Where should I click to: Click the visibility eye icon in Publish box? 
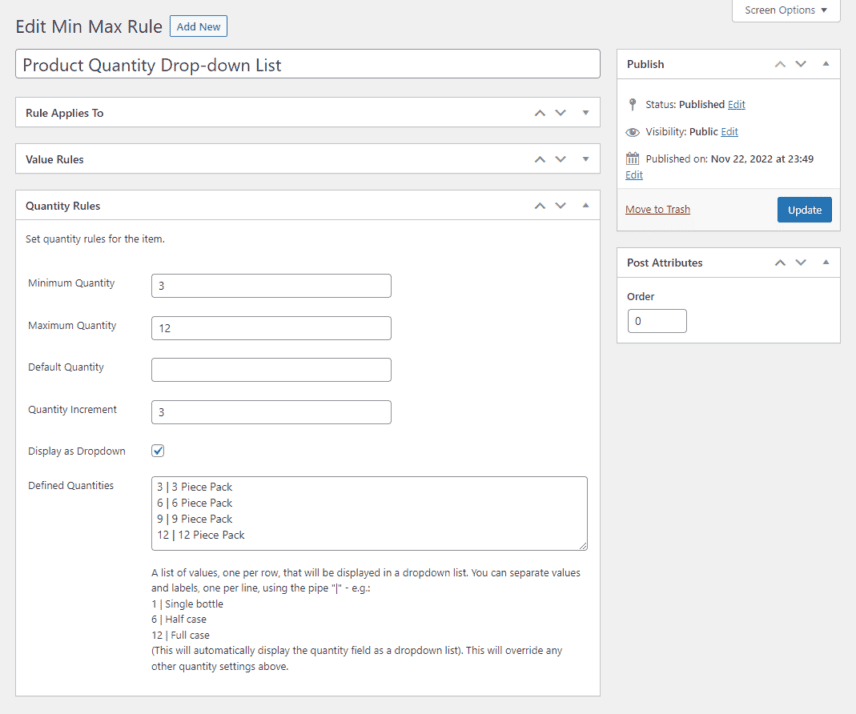[x=632, y=131]
